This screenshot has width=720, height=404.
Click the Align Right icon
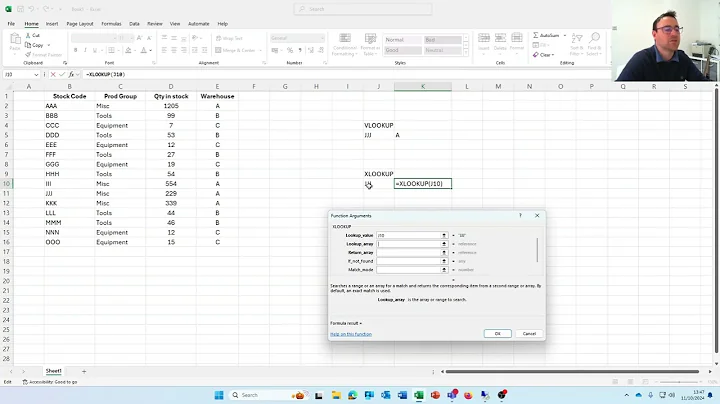coord(184,50)
